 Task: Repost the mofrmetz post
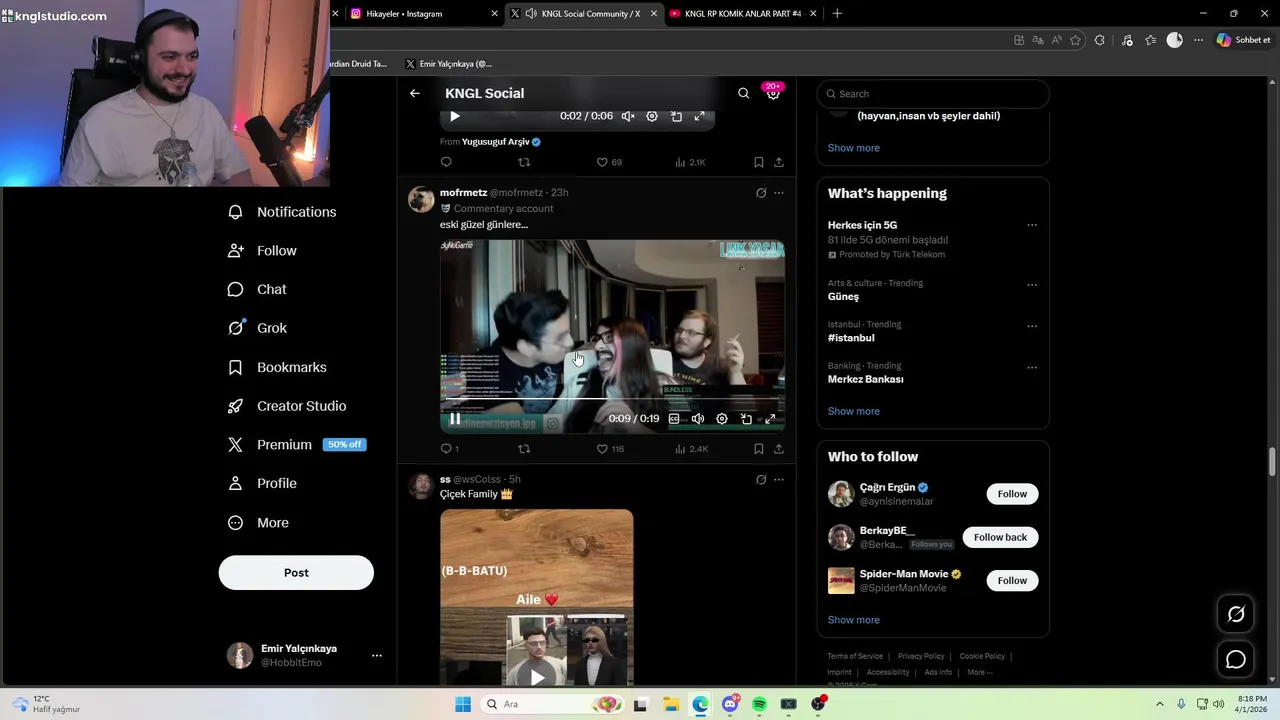click(x=524, y=449)
